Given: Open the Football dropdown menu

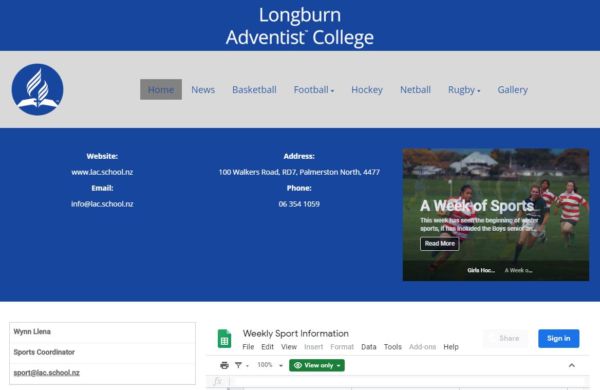Looking at the screenshot, I should pos(314,90).
